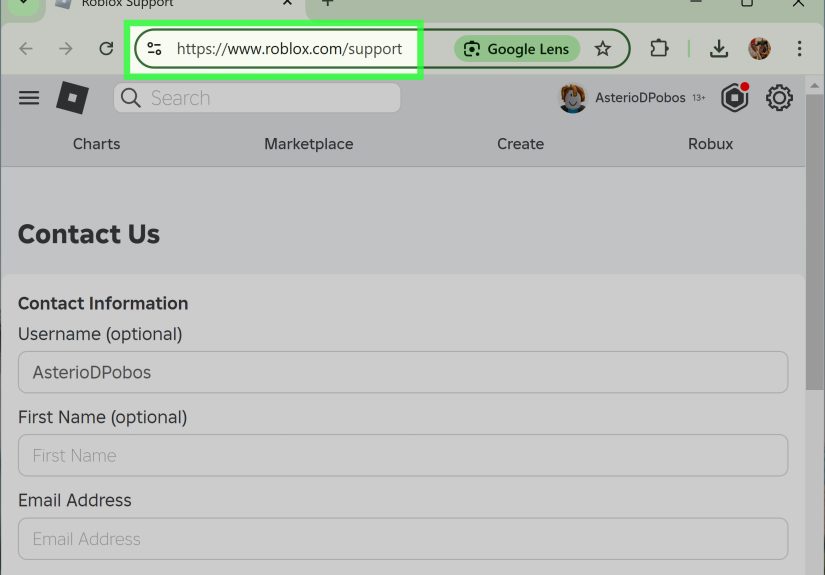The width and height of the screenshot is (825, 575).
Task: Open the Marketplace tab
Action: click(309, 144)
